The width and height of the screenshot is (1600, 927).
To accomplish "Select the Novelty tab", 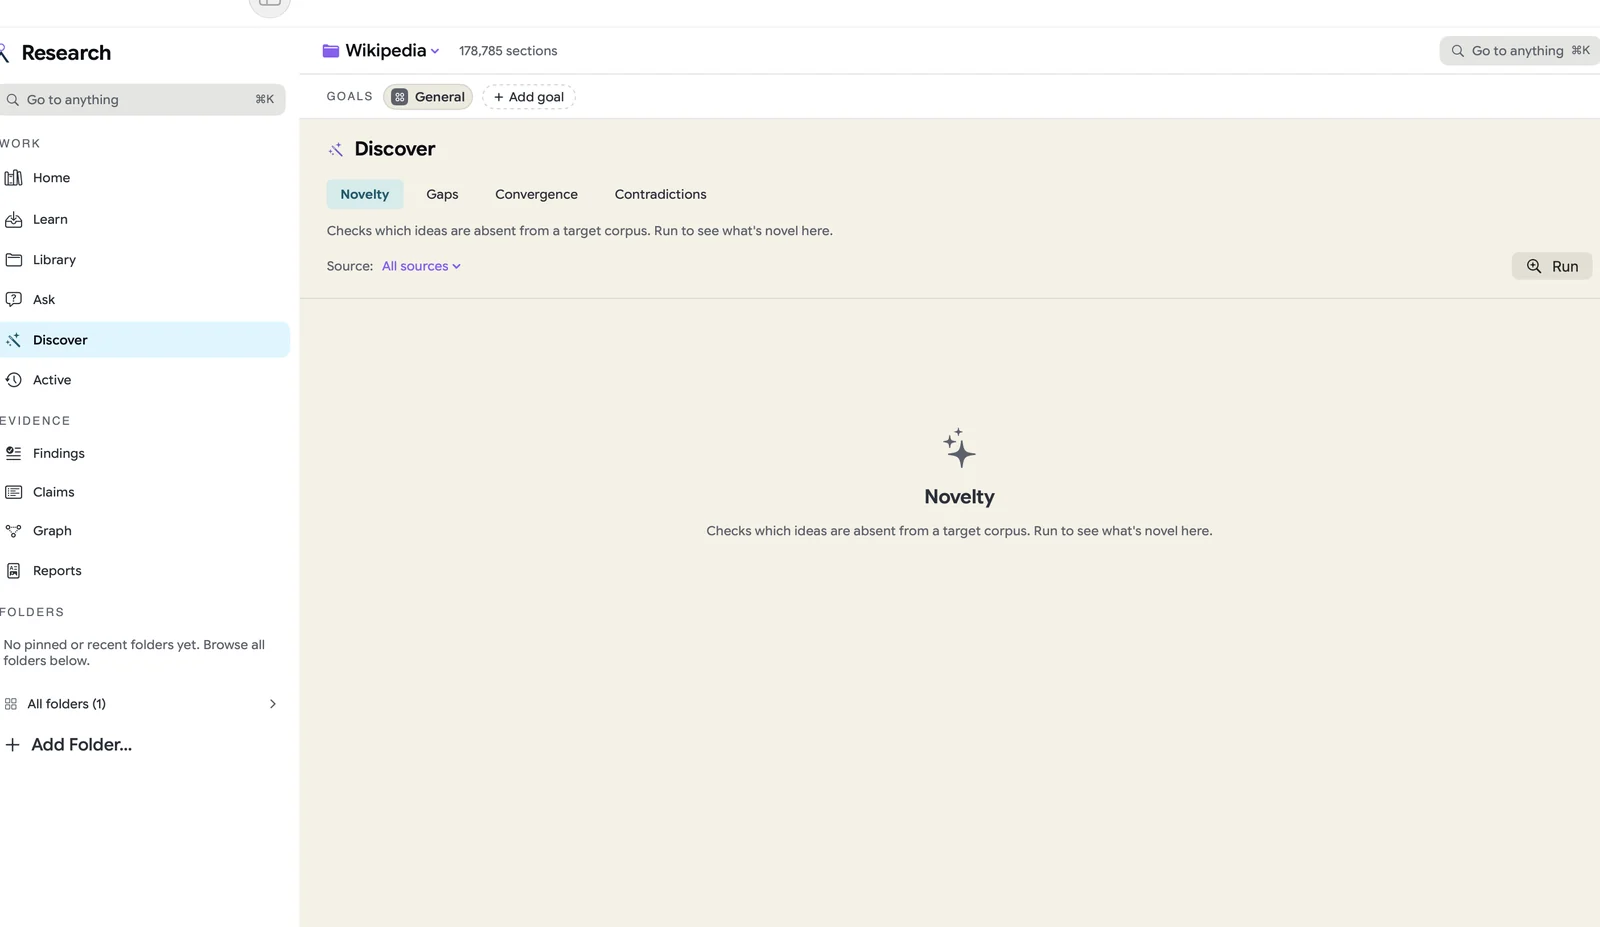I will click(365, 194).
